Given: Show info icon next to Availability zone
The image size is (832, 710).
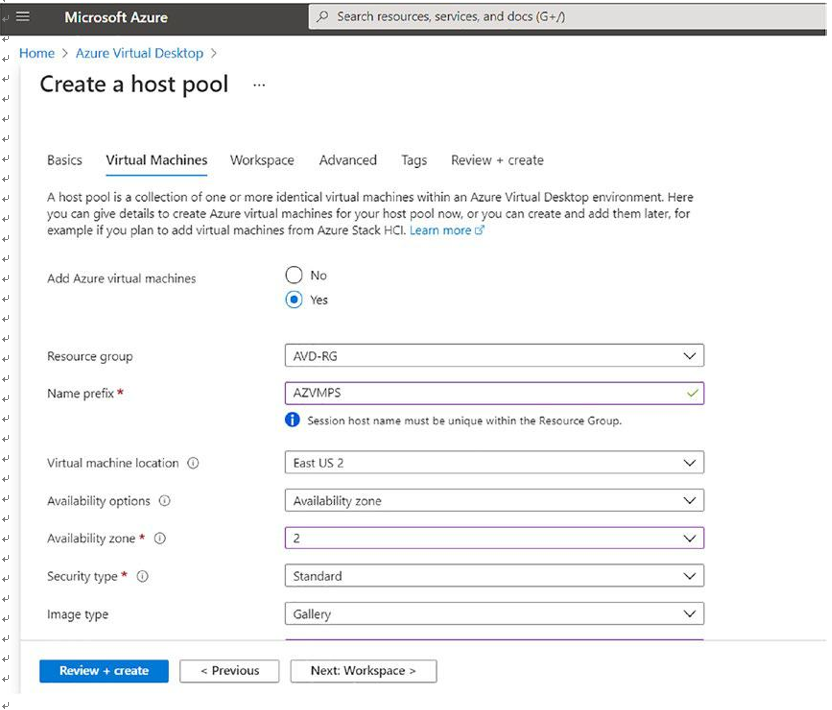Looking at the screenshot, I should (160, 539).
